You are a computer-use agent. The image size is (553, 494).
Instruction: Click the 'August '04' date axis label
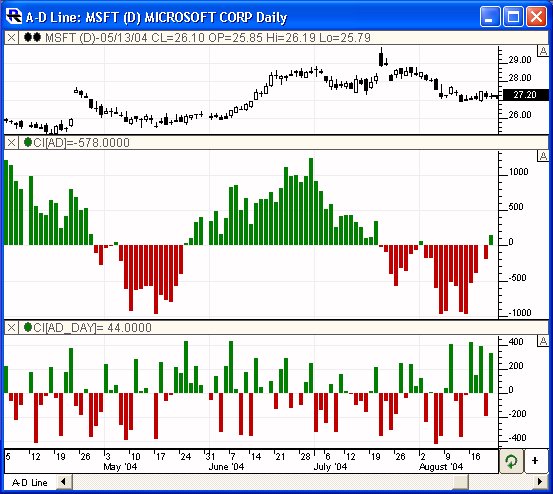pyautogui.click(x=441, y=467)
